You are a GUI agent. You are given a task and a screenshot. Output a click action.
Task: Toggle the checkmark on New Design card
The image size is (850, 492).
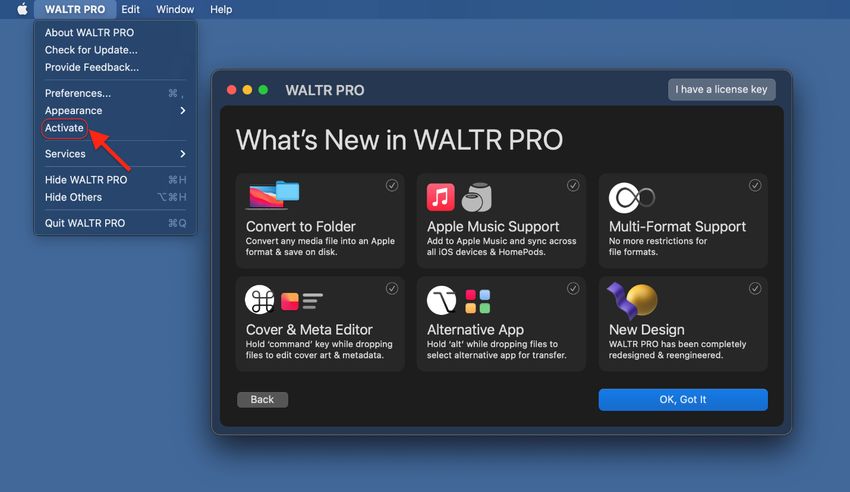tap(755, 288)
